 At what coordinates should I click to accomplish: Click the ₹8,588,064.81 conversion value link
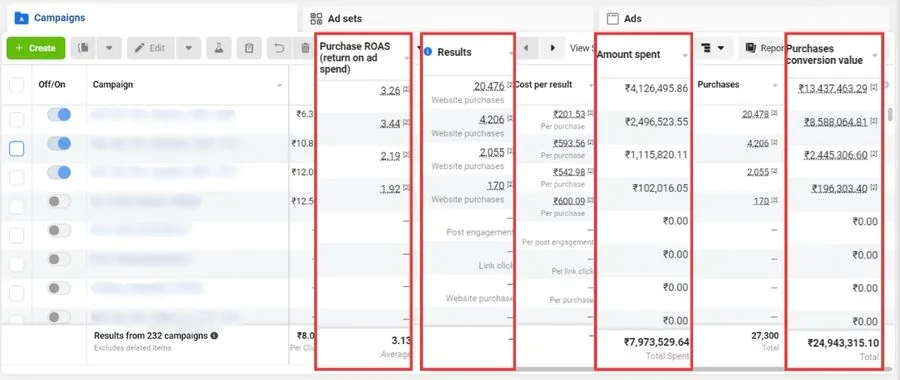(836, 122)
